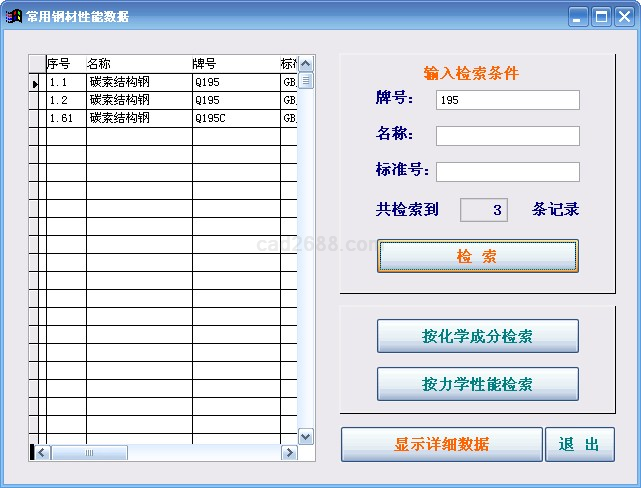This screenshot has height=488, width=641.
Task: Click the 牌号 column header
Action: (235, 64)
